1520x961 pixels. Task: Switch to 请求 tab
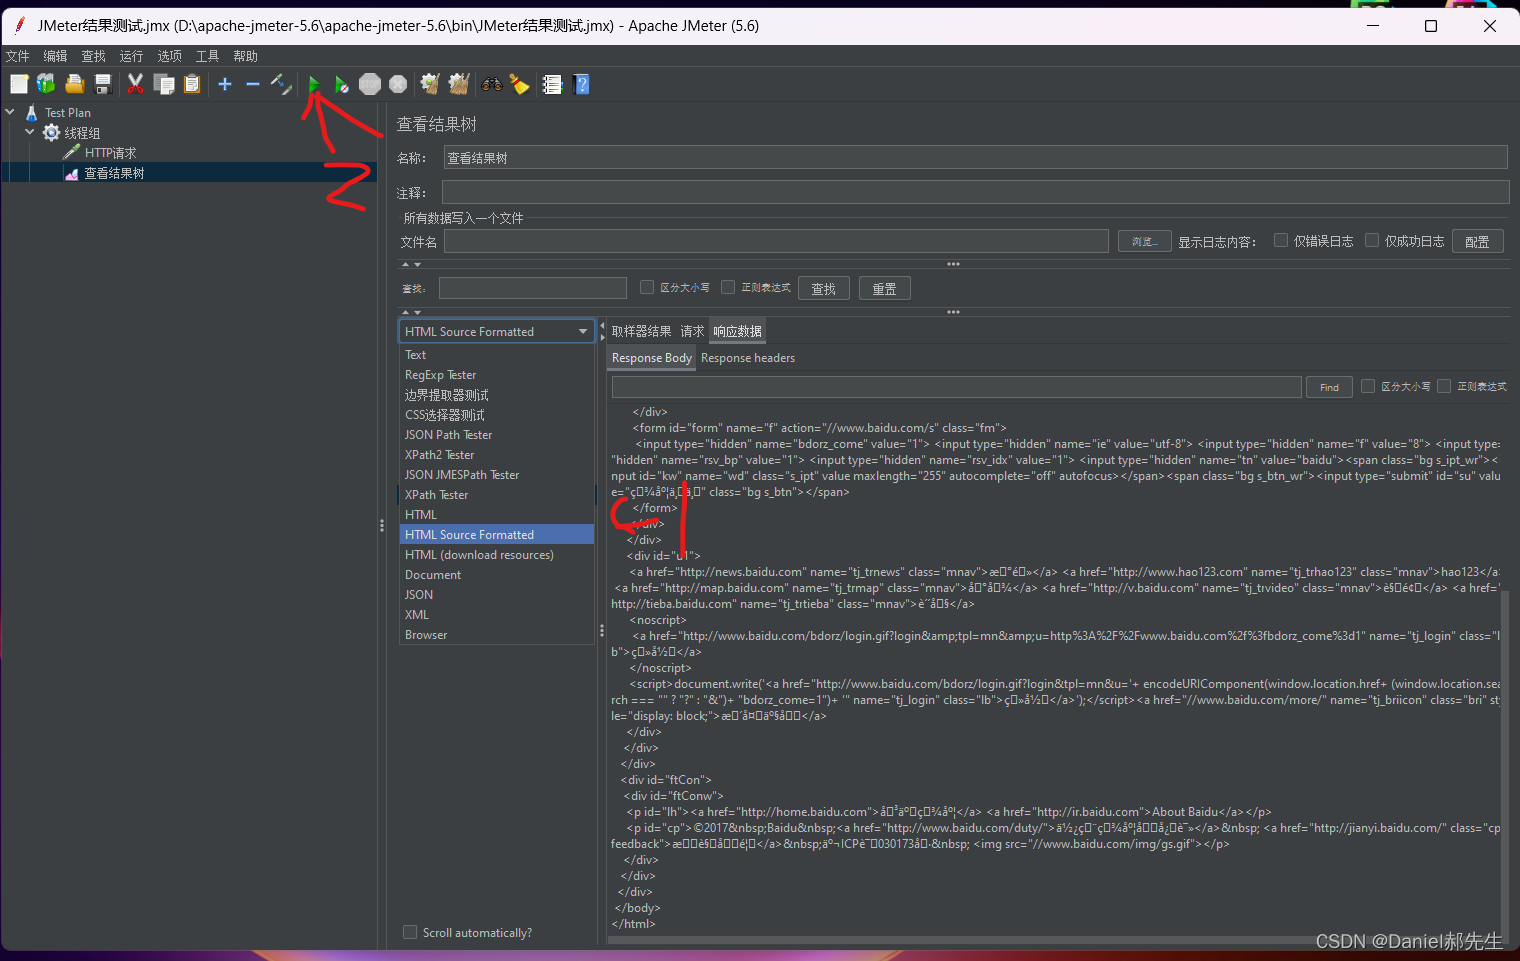coord(692,331)
